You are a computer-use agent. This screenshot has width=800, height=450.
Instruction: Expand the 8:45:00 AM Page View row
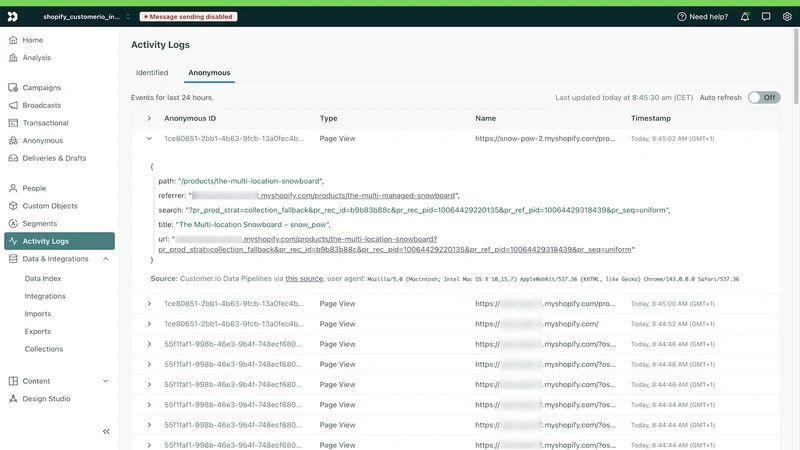click(x=149, y=304)
